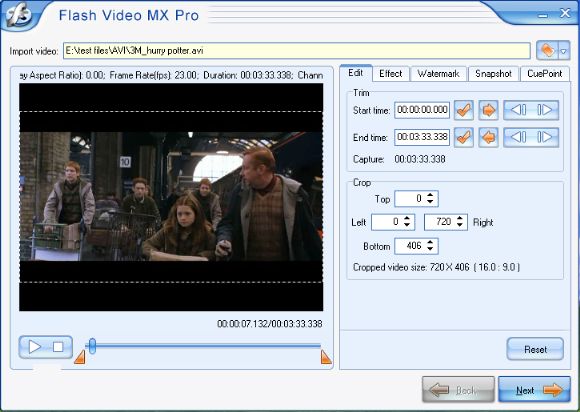Click the Reset button

click(535, 349)
